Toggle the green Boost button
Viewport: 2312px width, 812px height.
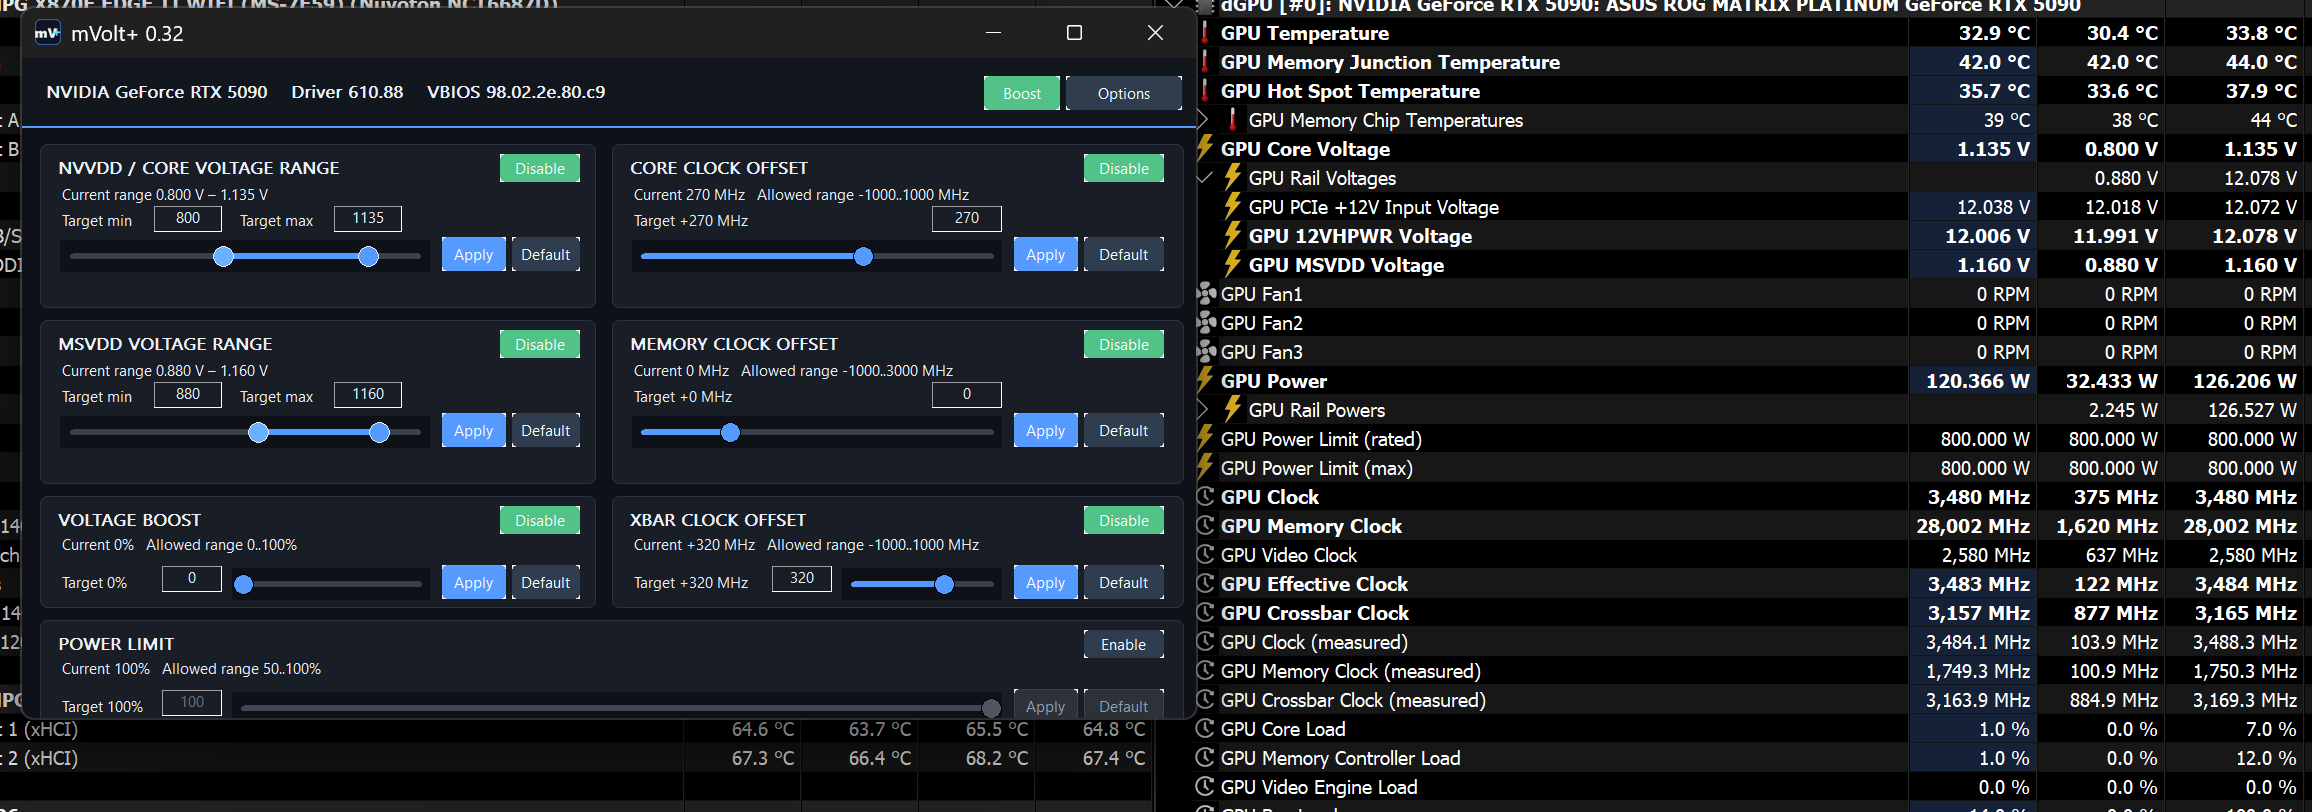[x=1022, y=93]
